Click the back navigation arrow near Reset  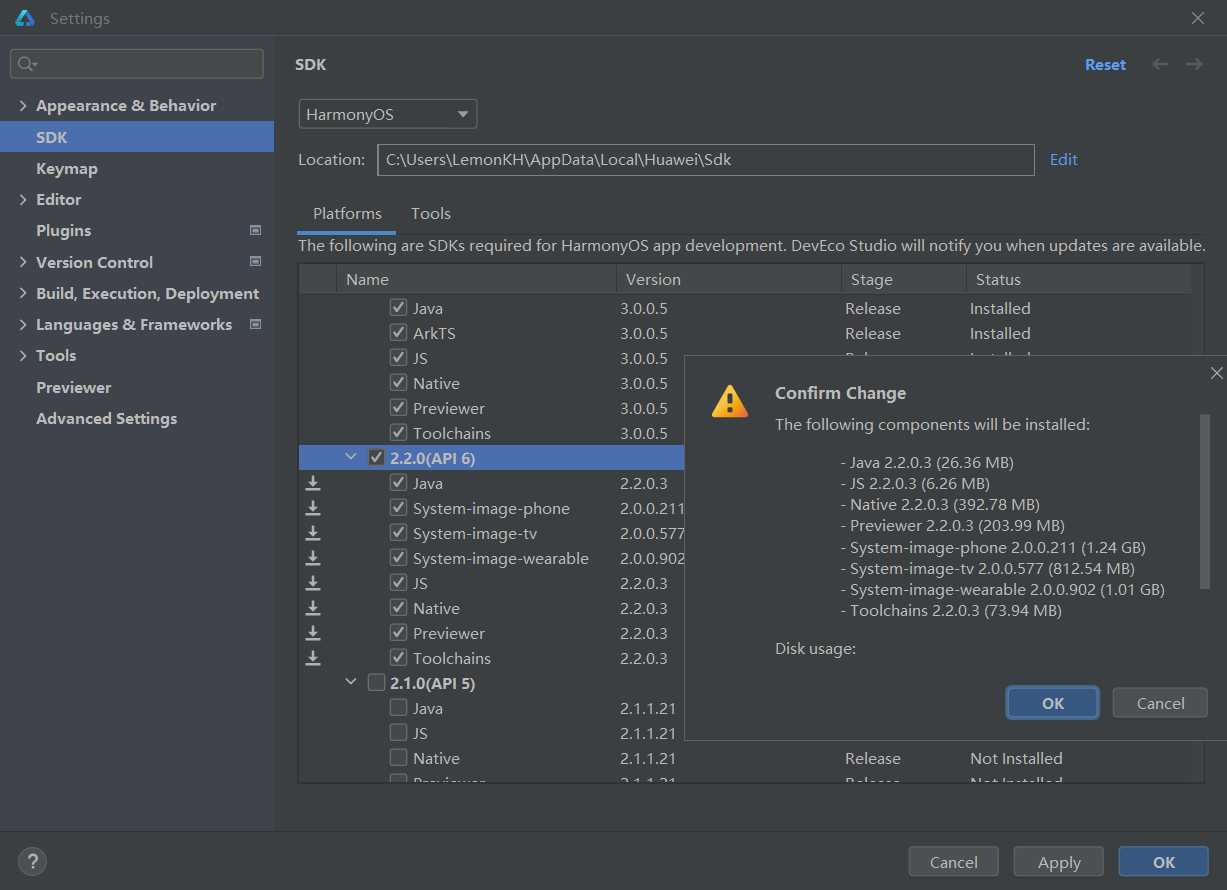tap(1161, 64)
